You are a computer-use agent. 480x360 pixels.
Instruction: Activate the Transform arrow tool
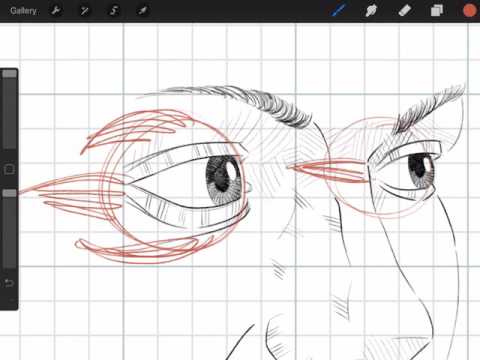(142, 11)
